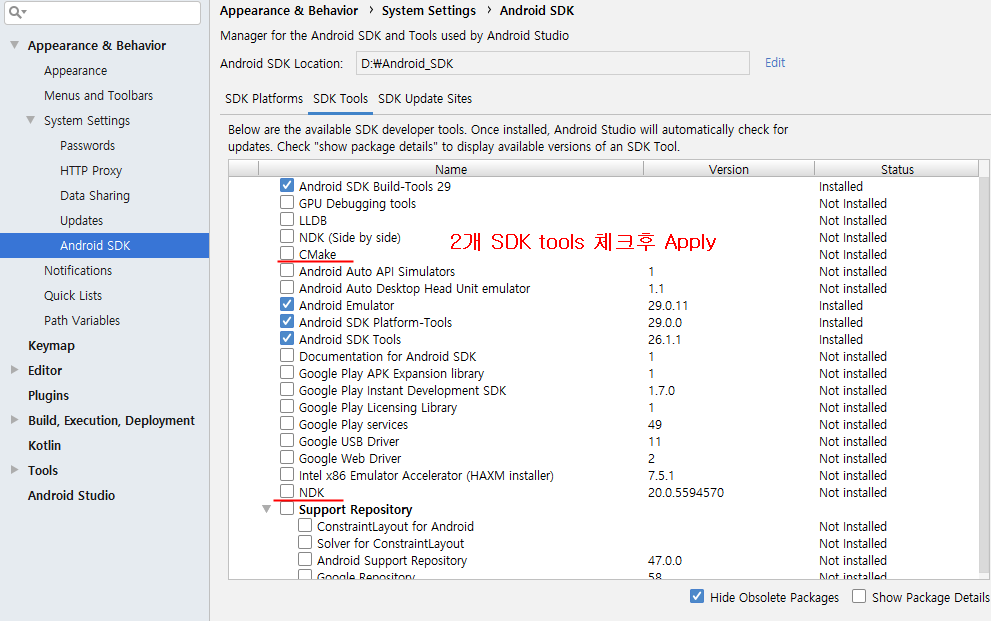
Task: Open the Keymap settings page
Action: pyautogui.click(x=51, y=346)
